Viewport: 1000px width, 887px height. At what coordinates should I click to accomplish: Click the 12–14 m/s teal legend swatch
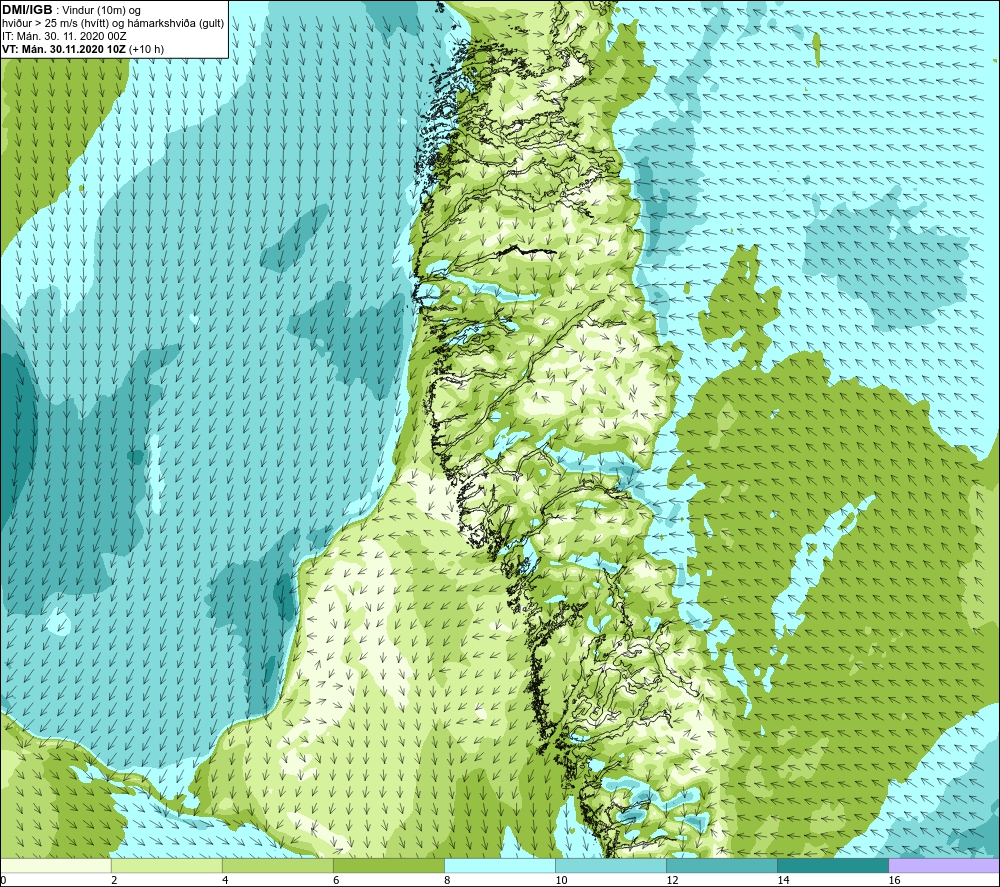[x=722, y=865]
